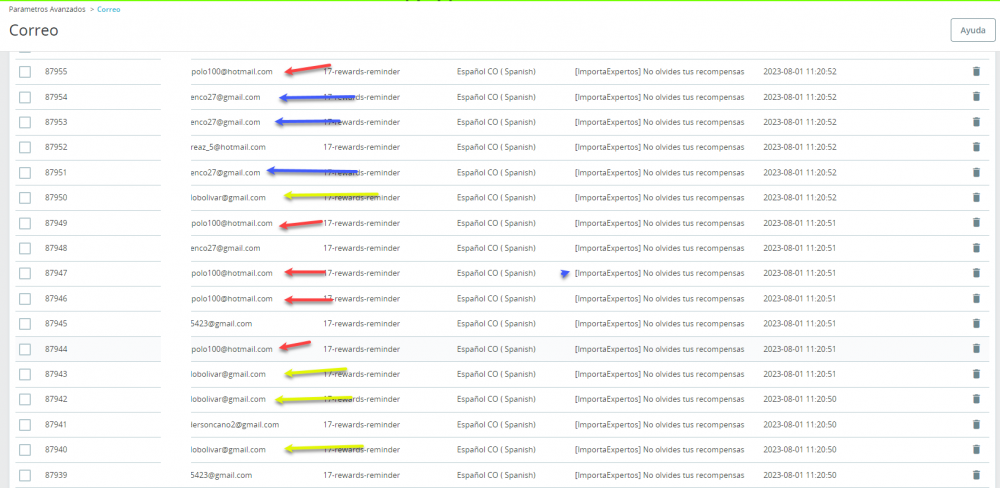
Task: Delete email row 87947 with trash icon
Action: pos(975,273)
